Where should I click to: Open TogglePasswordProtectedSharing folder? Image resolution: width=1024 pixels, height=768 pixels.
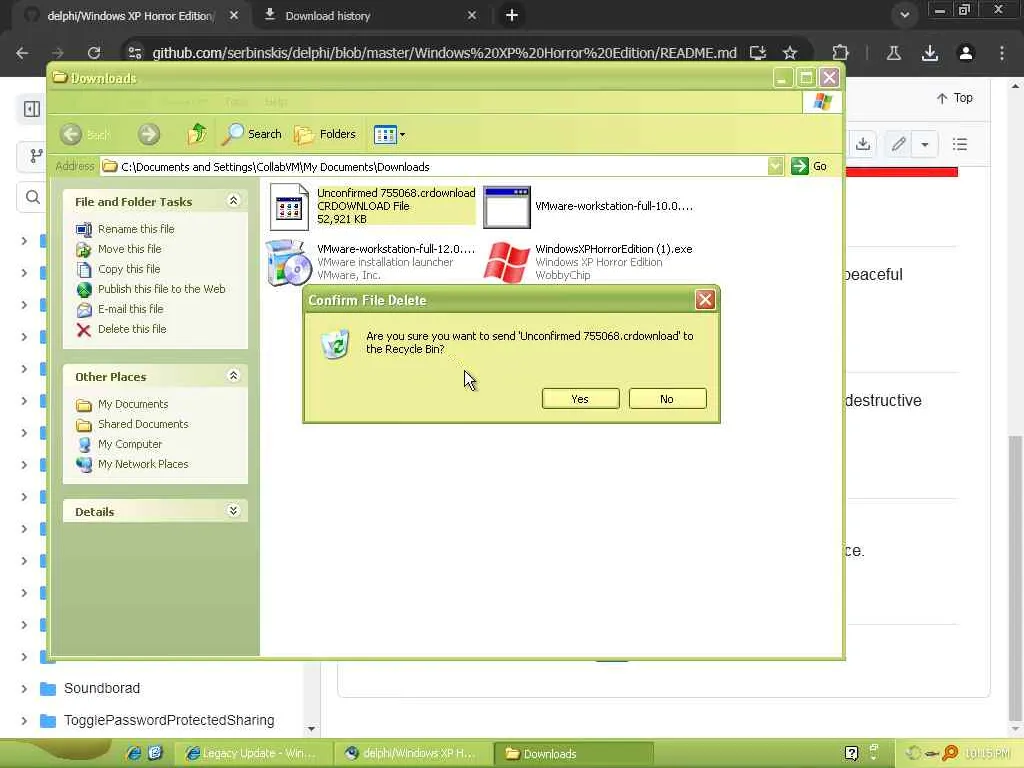[168, 720]
